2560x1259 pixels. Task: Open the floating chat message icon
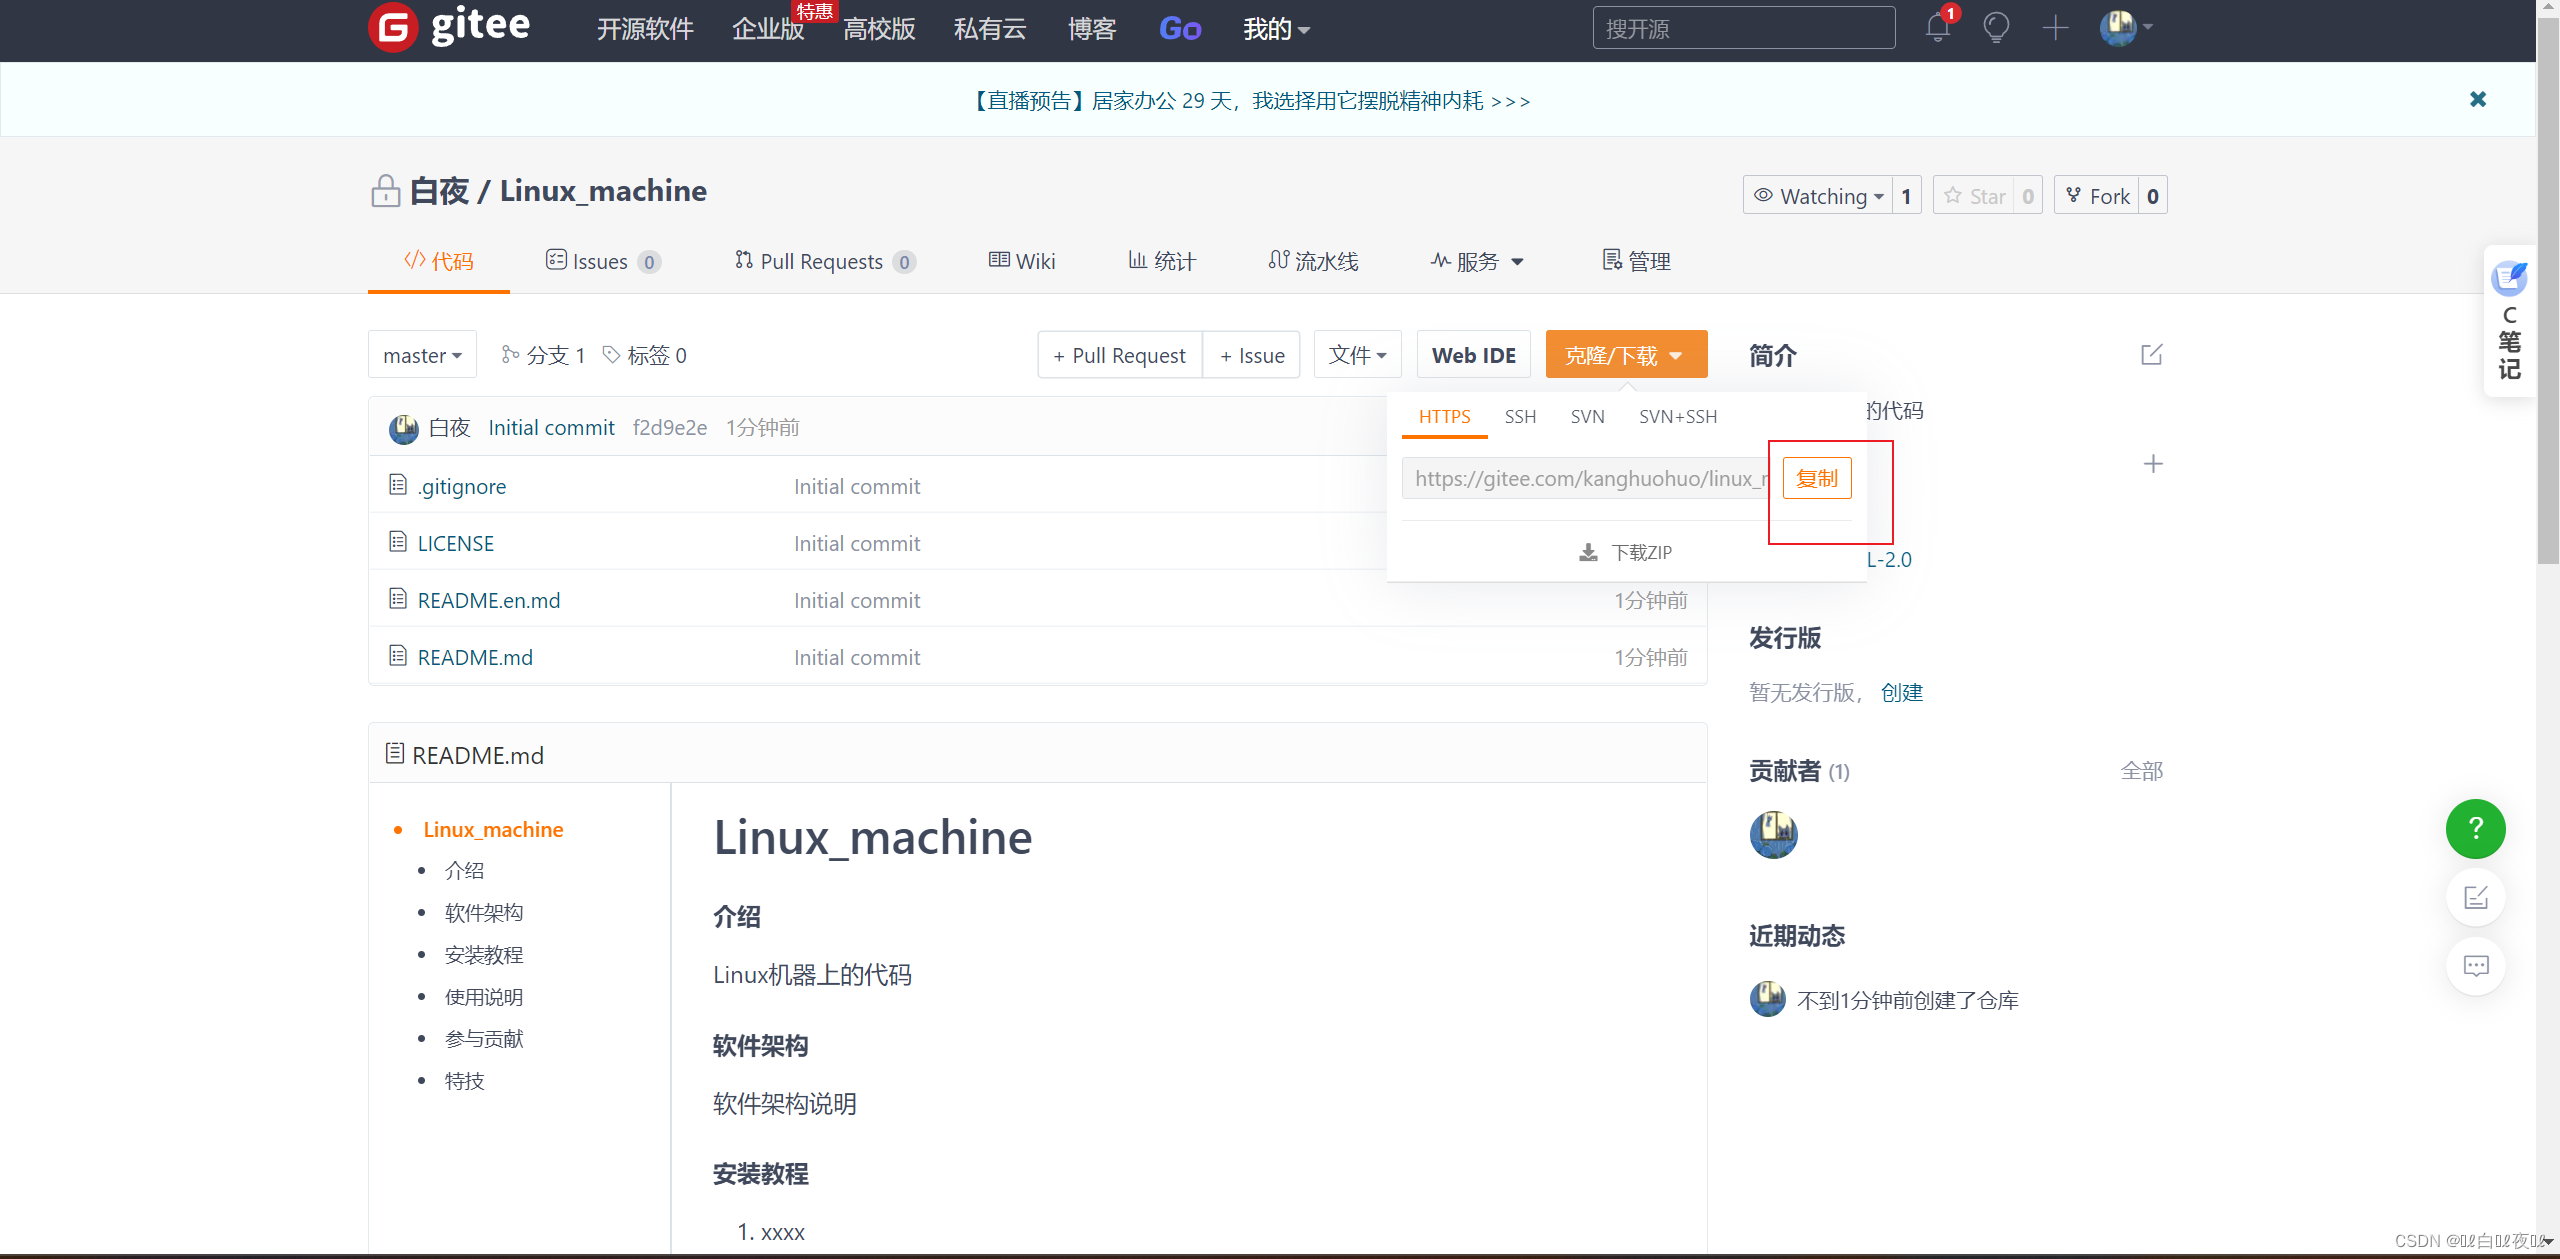tap(2476, 966)
